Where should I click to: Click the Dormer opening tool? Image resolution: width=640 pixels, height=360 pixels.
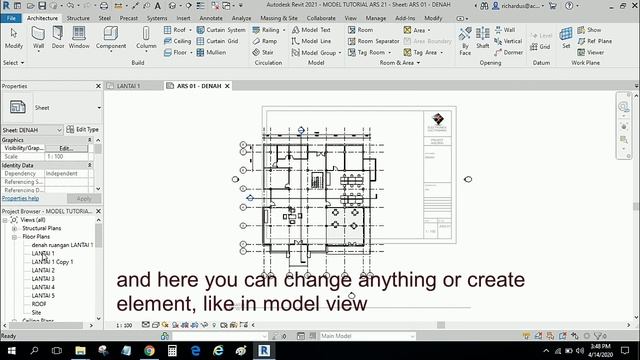point(509,53)
